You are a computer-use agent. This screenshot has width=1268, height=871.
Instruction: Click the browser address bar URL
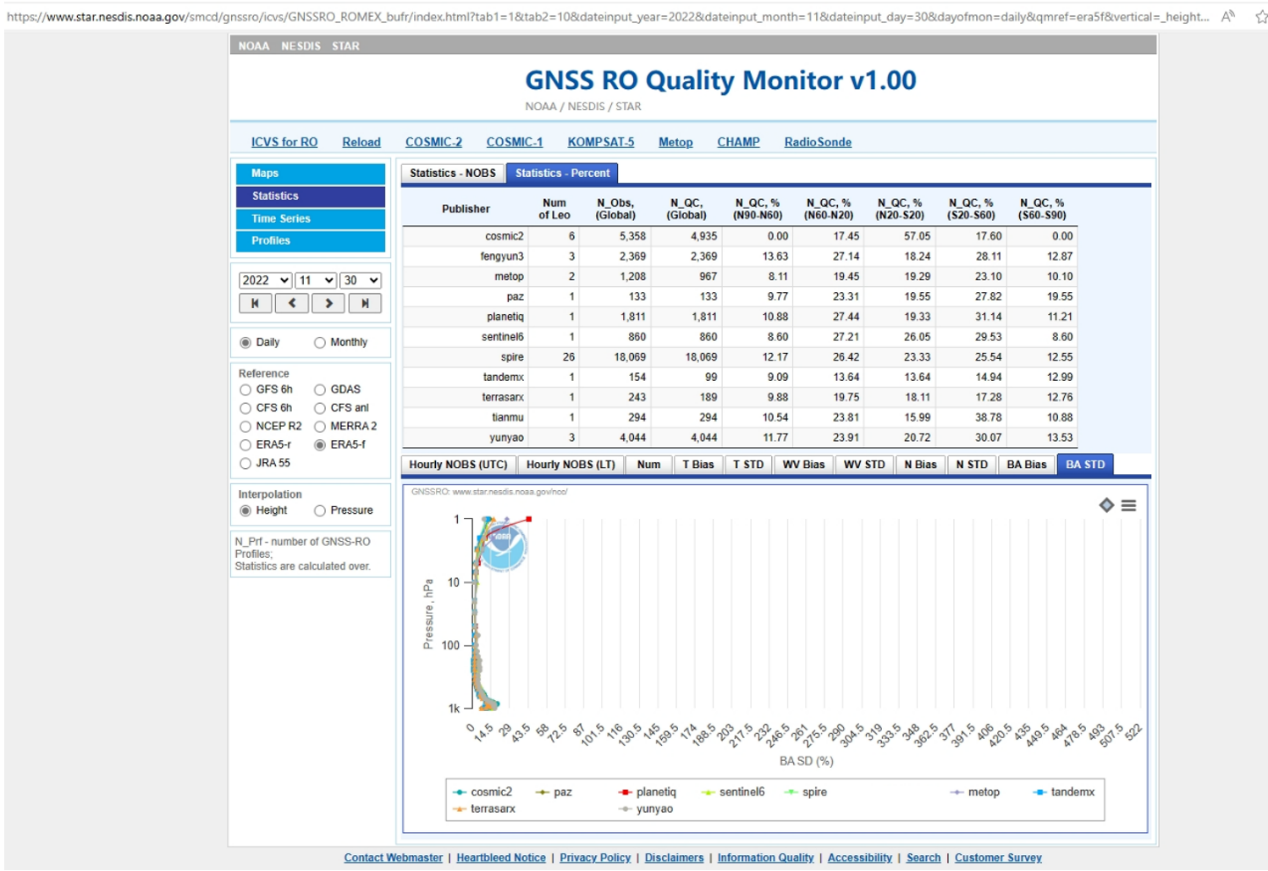point(600,16)
